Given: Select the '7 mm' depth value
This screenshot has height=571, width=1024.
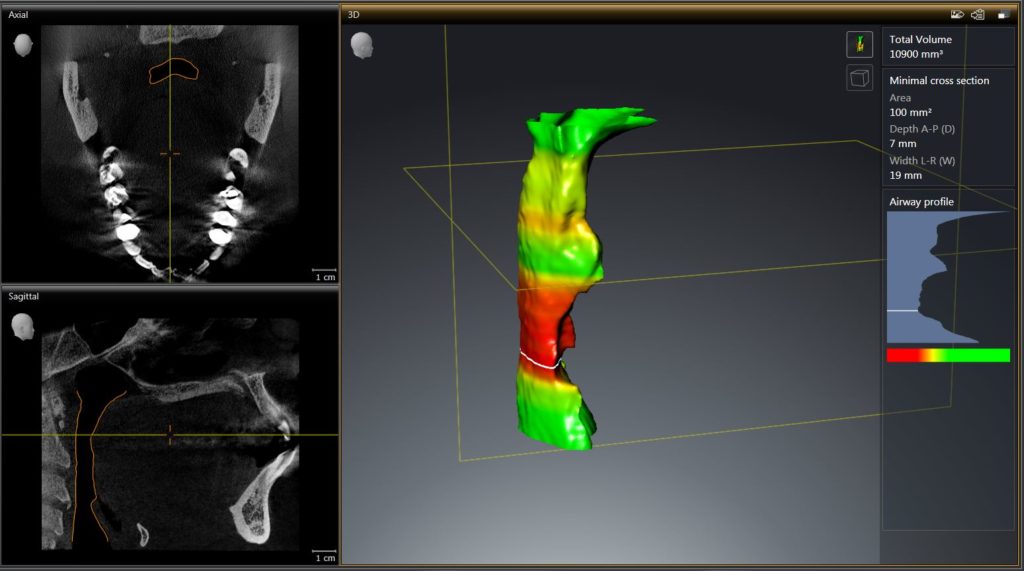Looking at the screenshot, I should click(x=903, y=144).
